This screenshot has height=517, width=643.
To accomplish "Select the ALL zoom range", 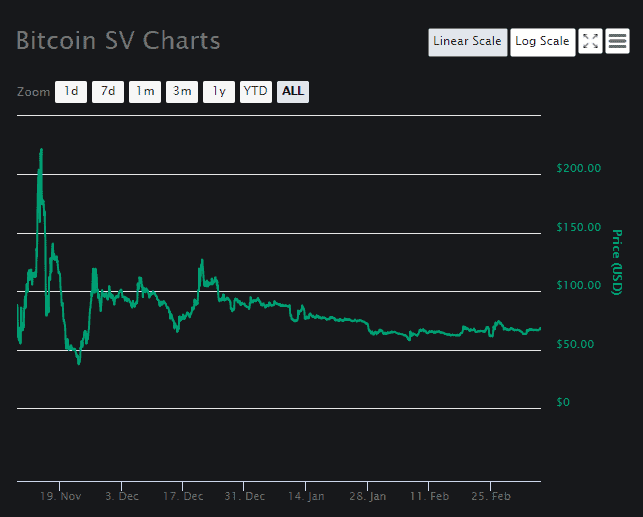I will [293, 91].
